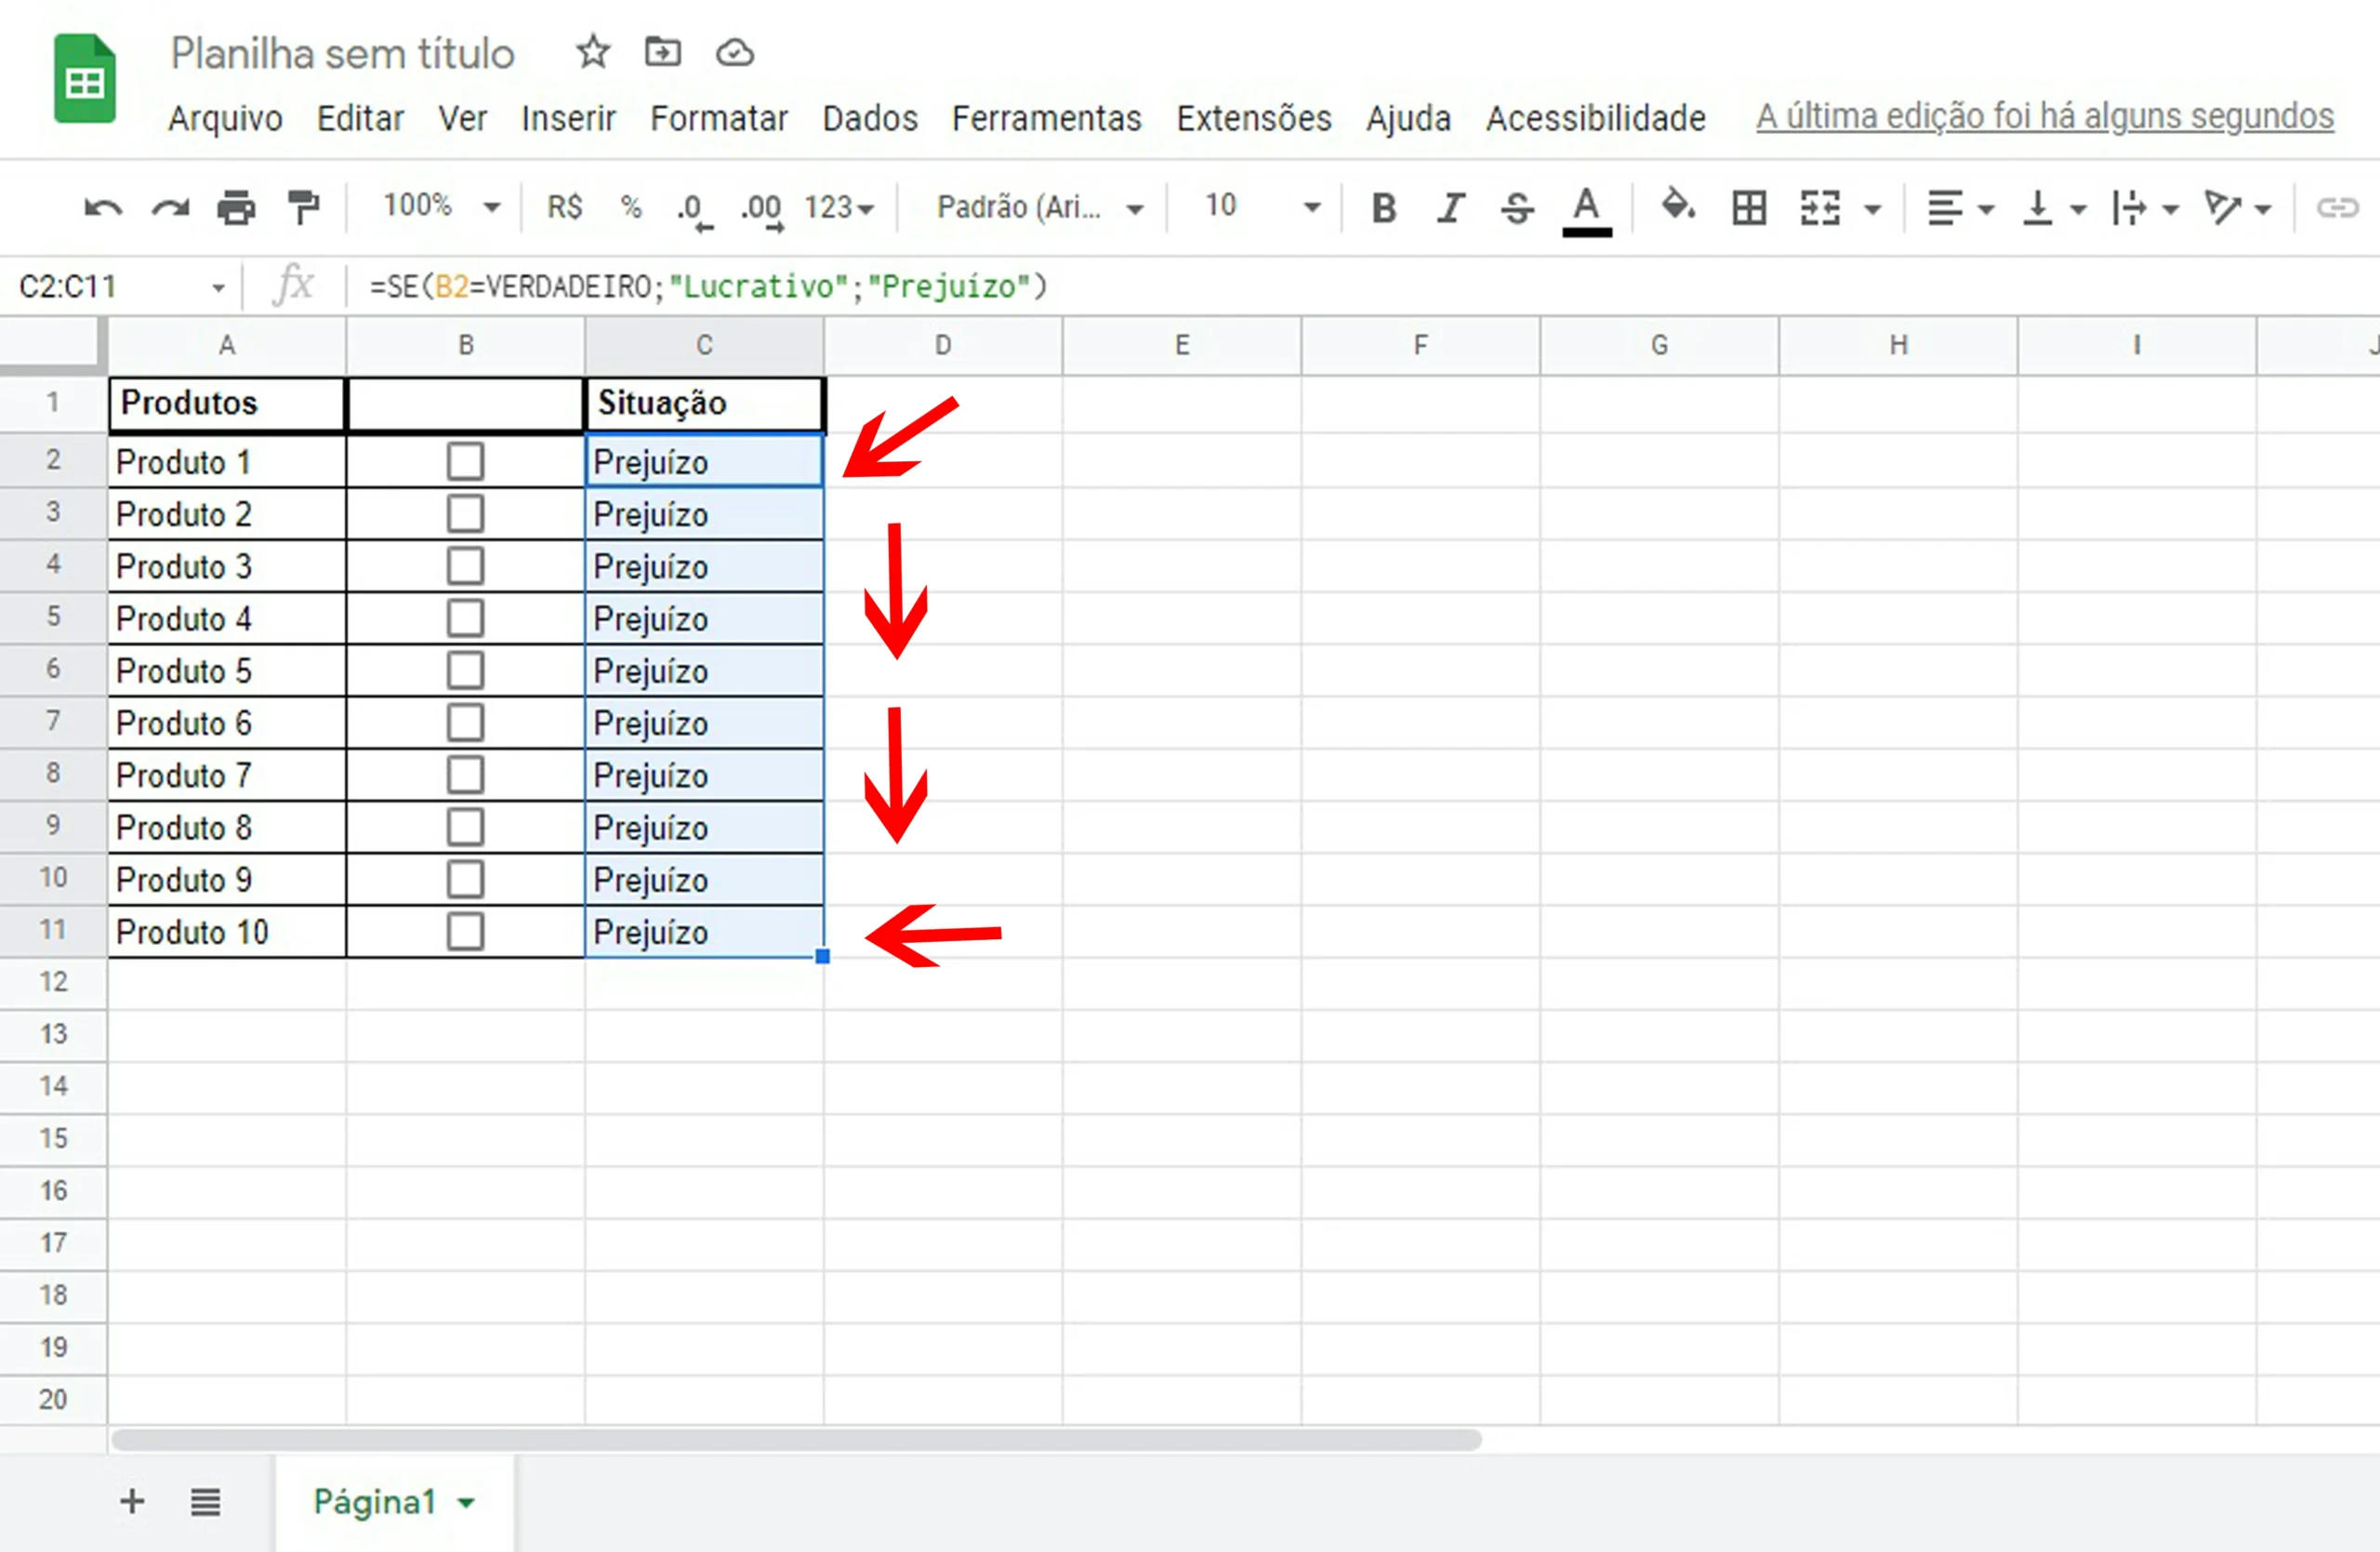
Task: Click the text rotation icon
Action: point(2221,208)
